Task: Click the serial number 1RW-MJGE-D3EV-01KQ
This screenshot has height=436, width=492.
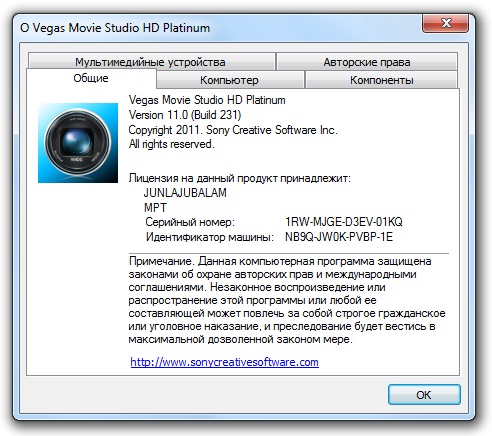Action: pyautogui.click(x=344, y=222)
